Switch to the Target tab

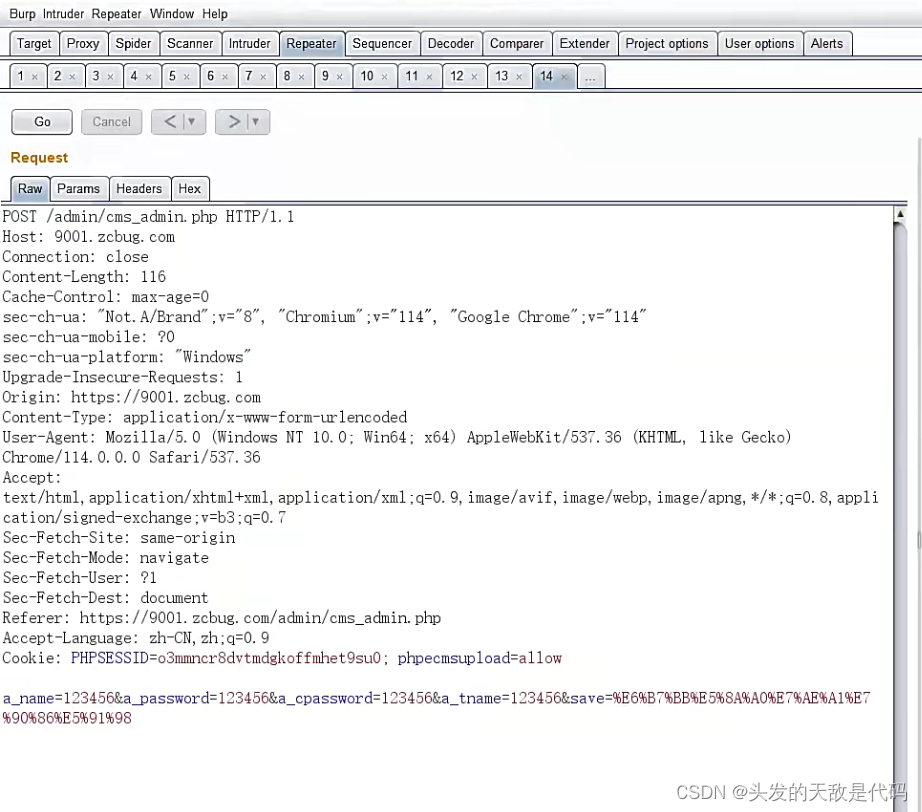tap(34, 44)
